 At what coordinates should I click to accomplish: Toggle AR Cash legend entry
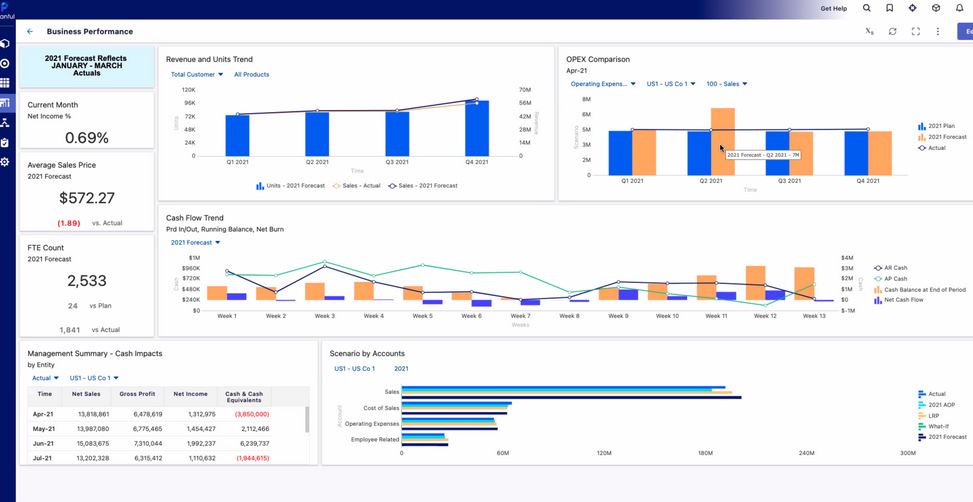tap(890, 268)
